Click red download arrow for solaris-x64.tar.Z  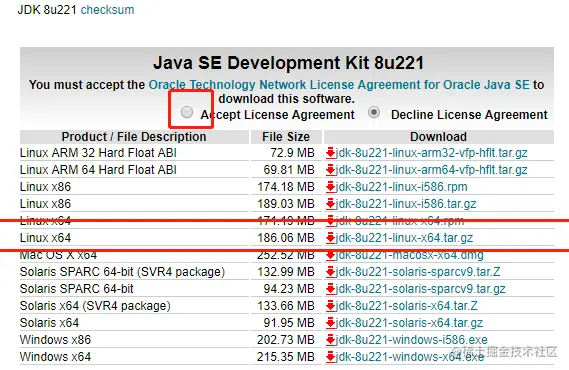coord(330,306)
